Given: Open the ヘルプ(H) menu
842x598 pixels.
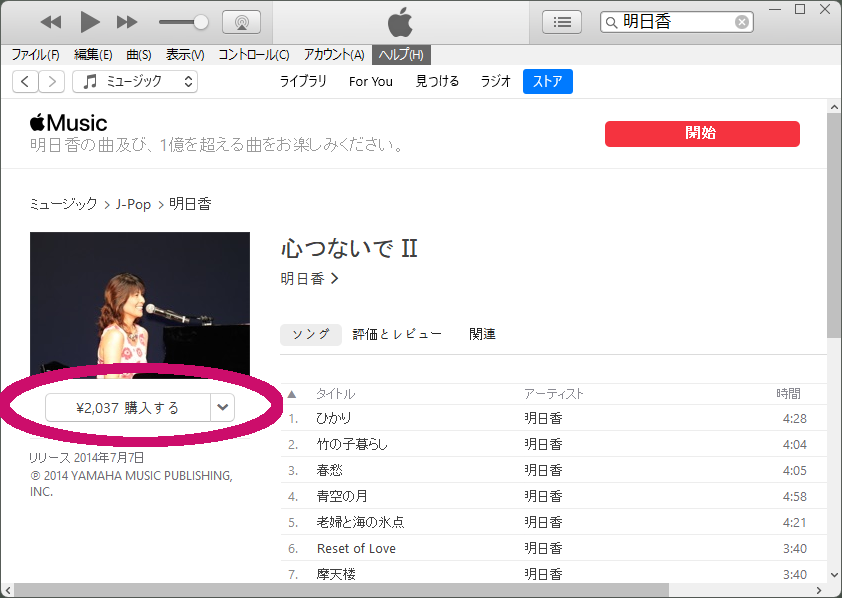Looking at the screenshot, I should (x=401, y=55).
